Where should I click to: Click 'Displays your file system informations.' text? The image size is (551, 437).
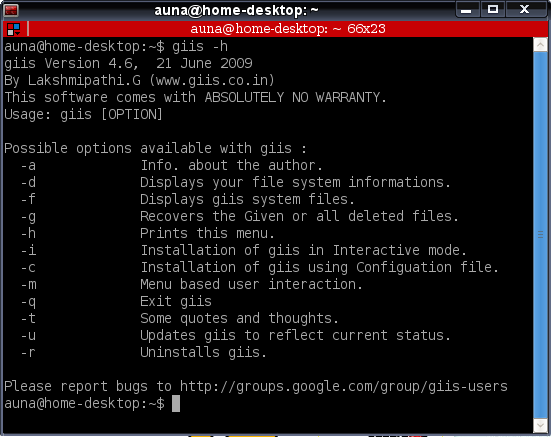click(x=295, y=183)
